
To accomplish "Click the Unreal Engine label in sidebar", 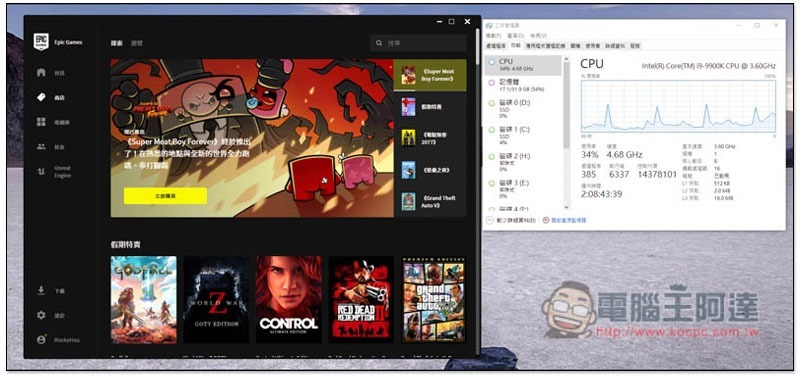I will [62, 171].
